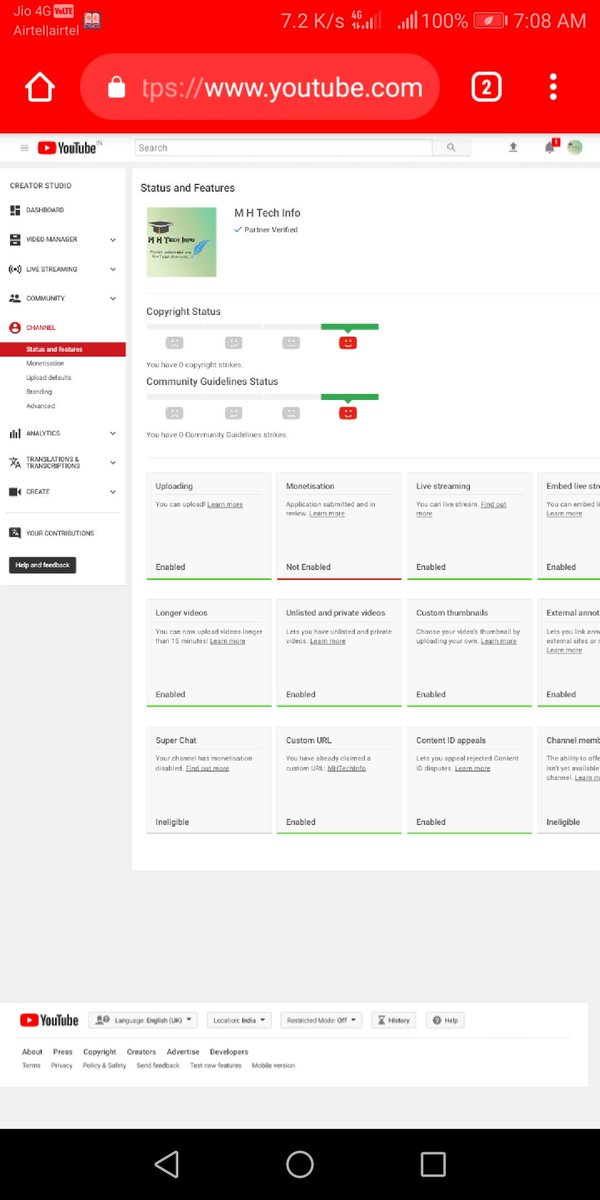The height and width of the screenshot is (1200, 600).
Task: Click the red Community Guidelines face icon
Action: (x=348, y=412)
